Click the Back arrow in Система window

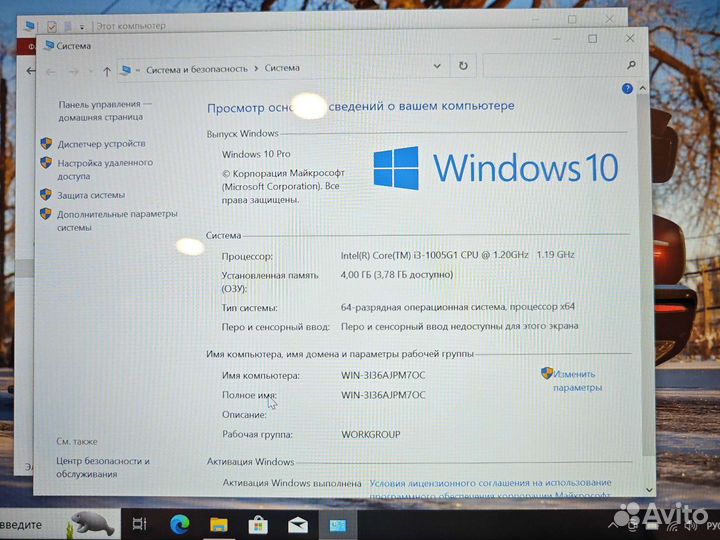(51, 72)
